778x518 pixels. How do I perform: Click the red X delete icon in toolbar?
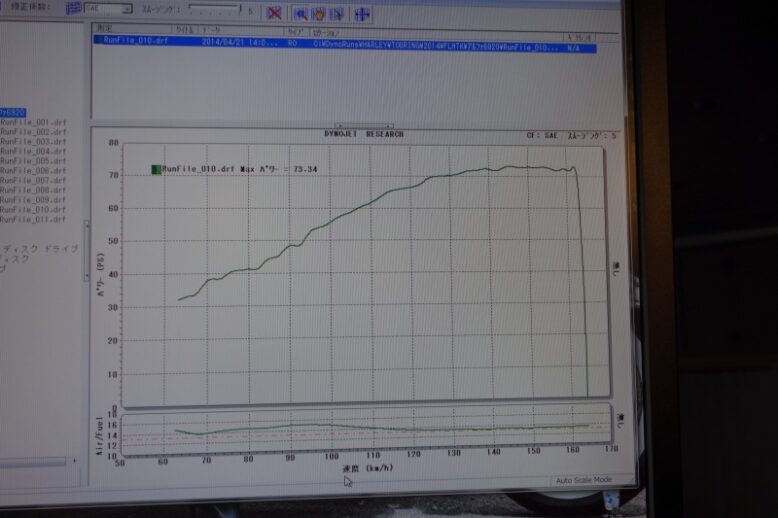click(x=274, y=13)
